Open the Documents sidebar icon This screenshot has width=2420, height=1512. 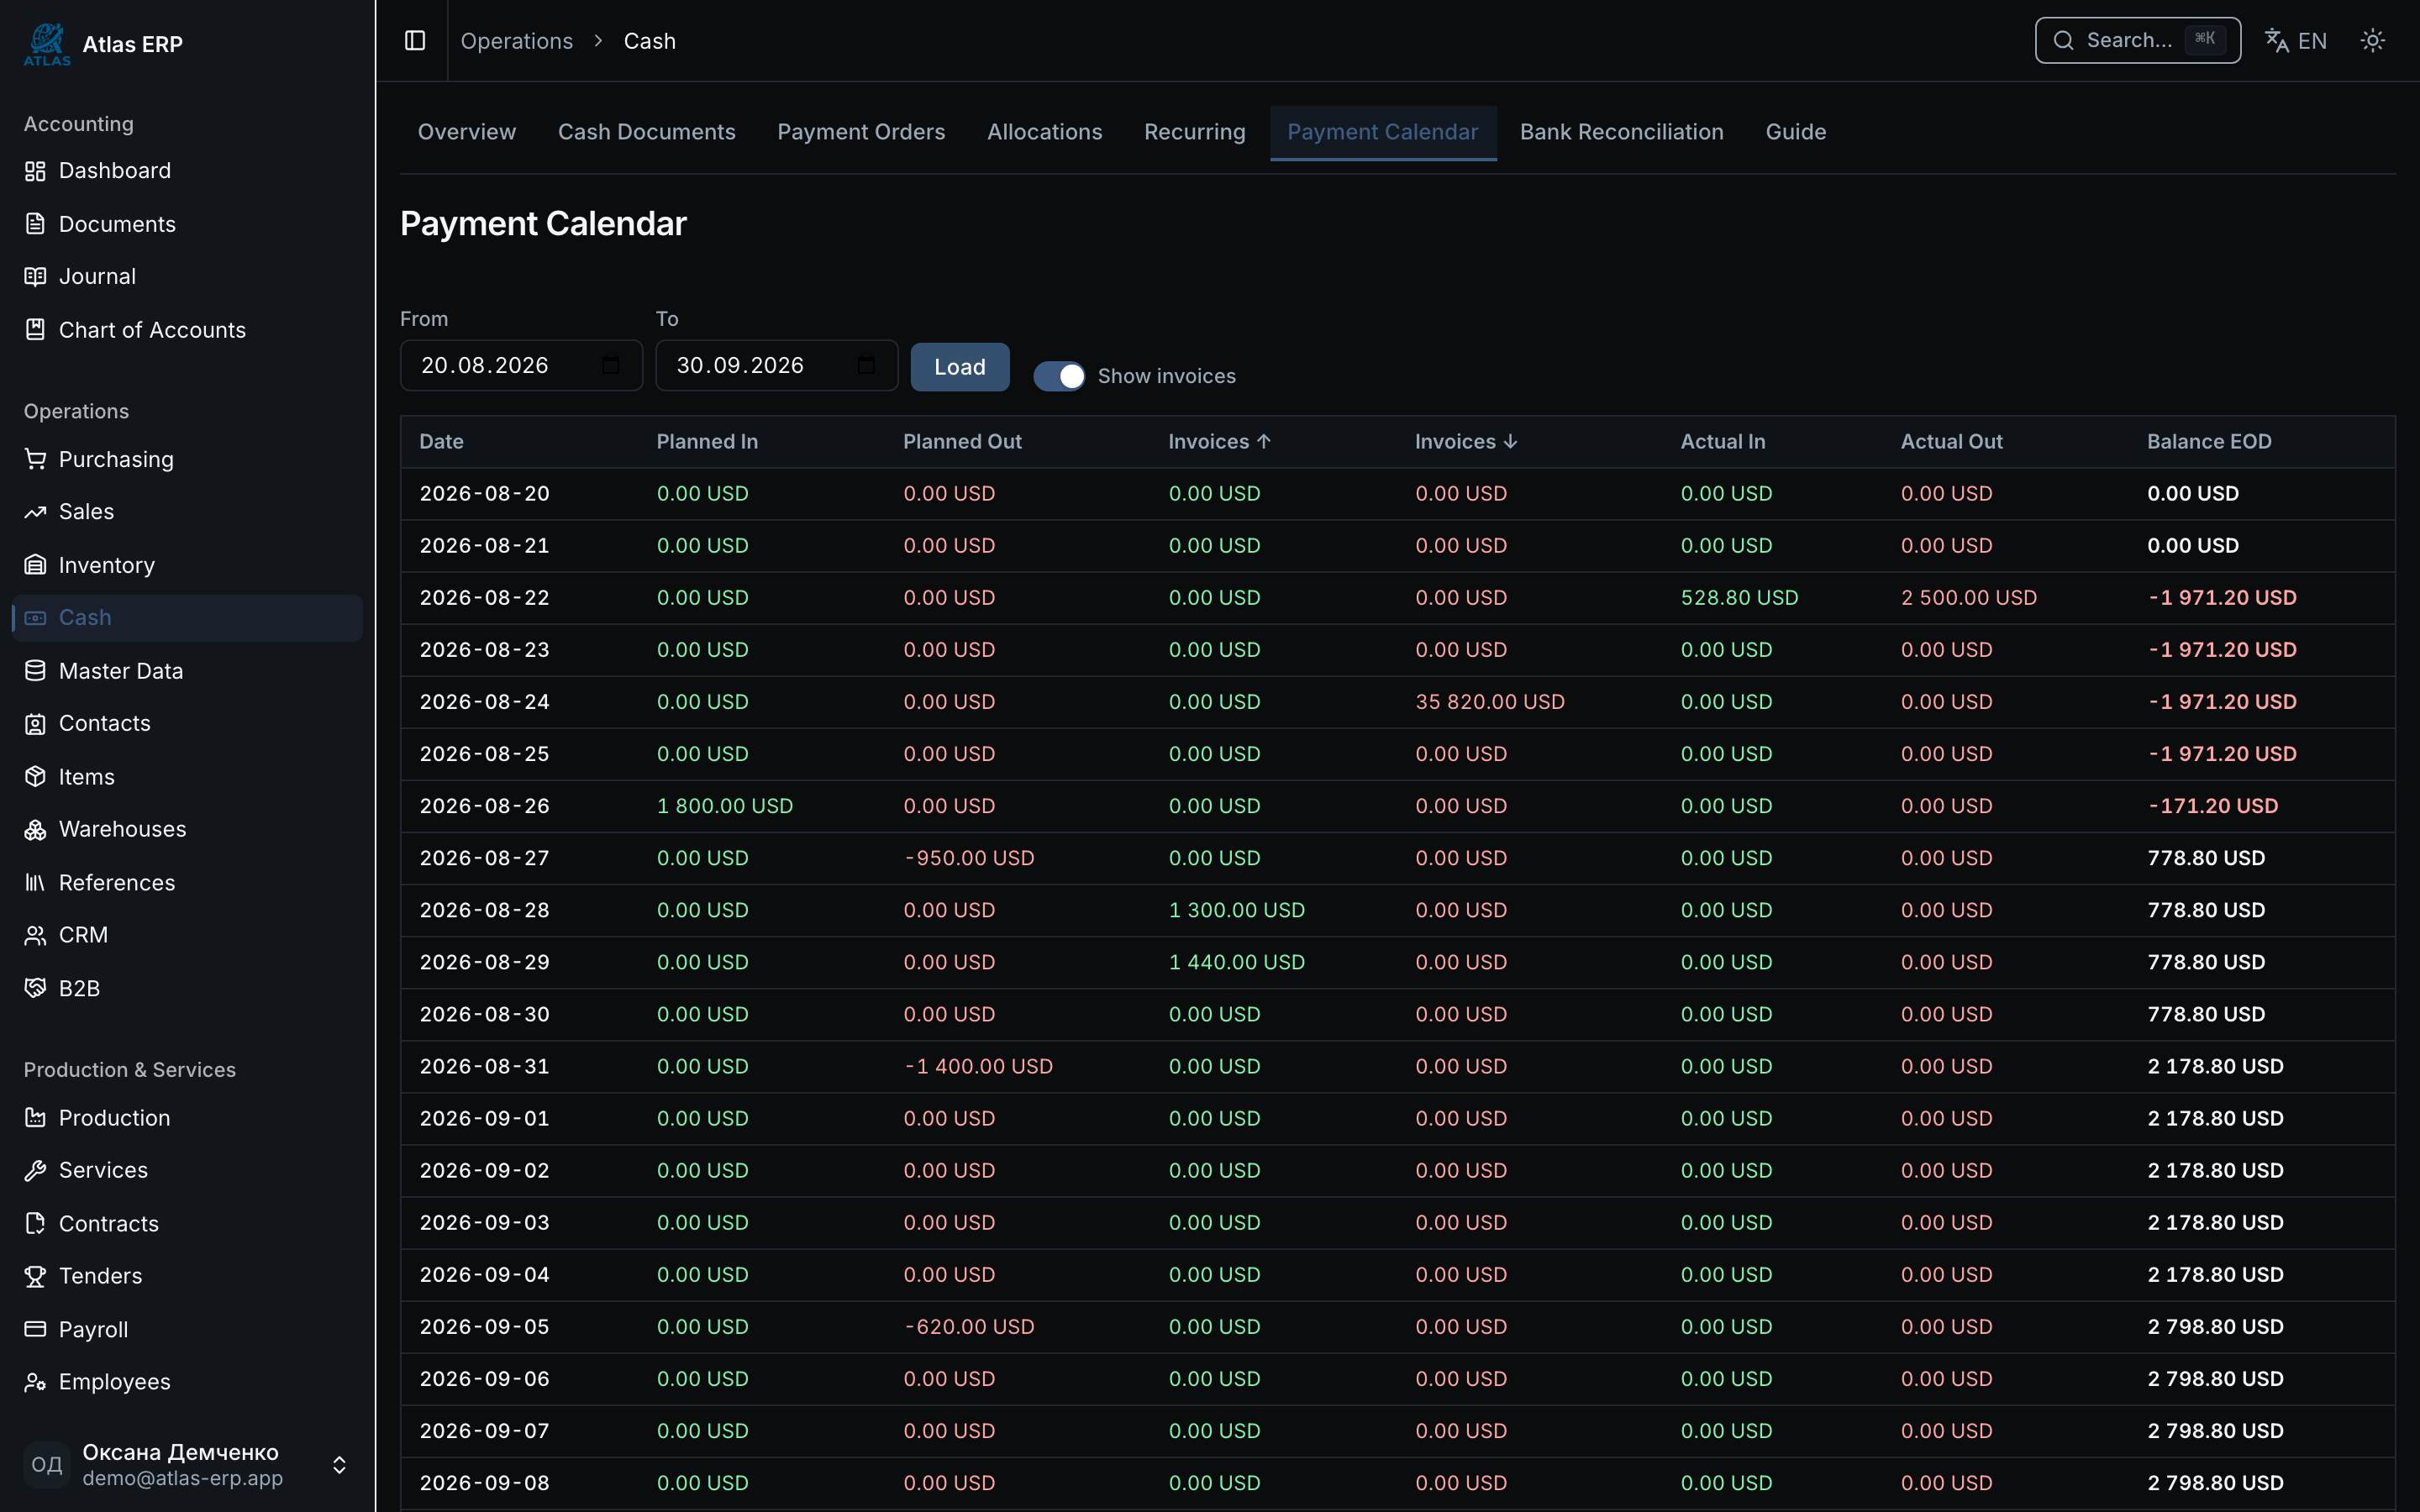pyautogui.click(x=35, y=224)
